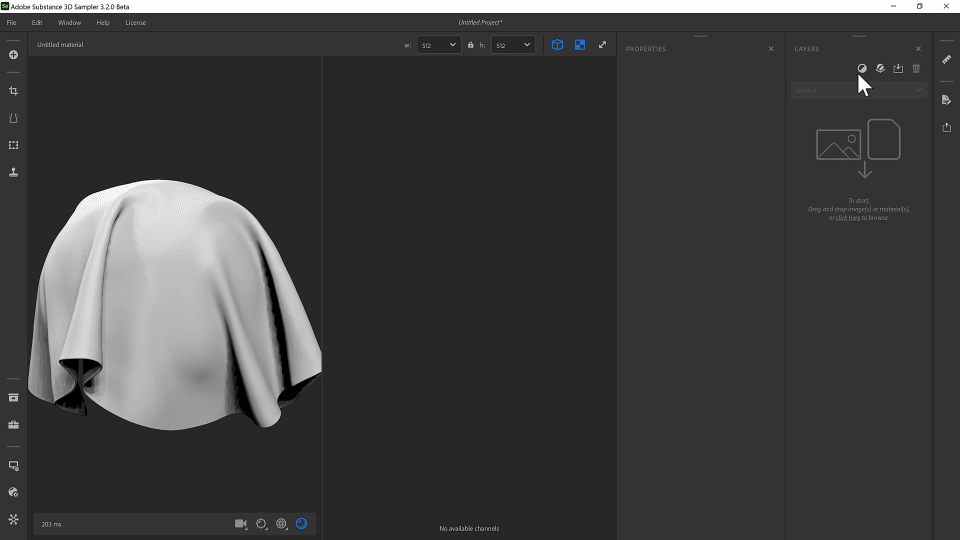Open height resolution dropdown showing 512
The image size is (960, 540).
pos(513,45)
